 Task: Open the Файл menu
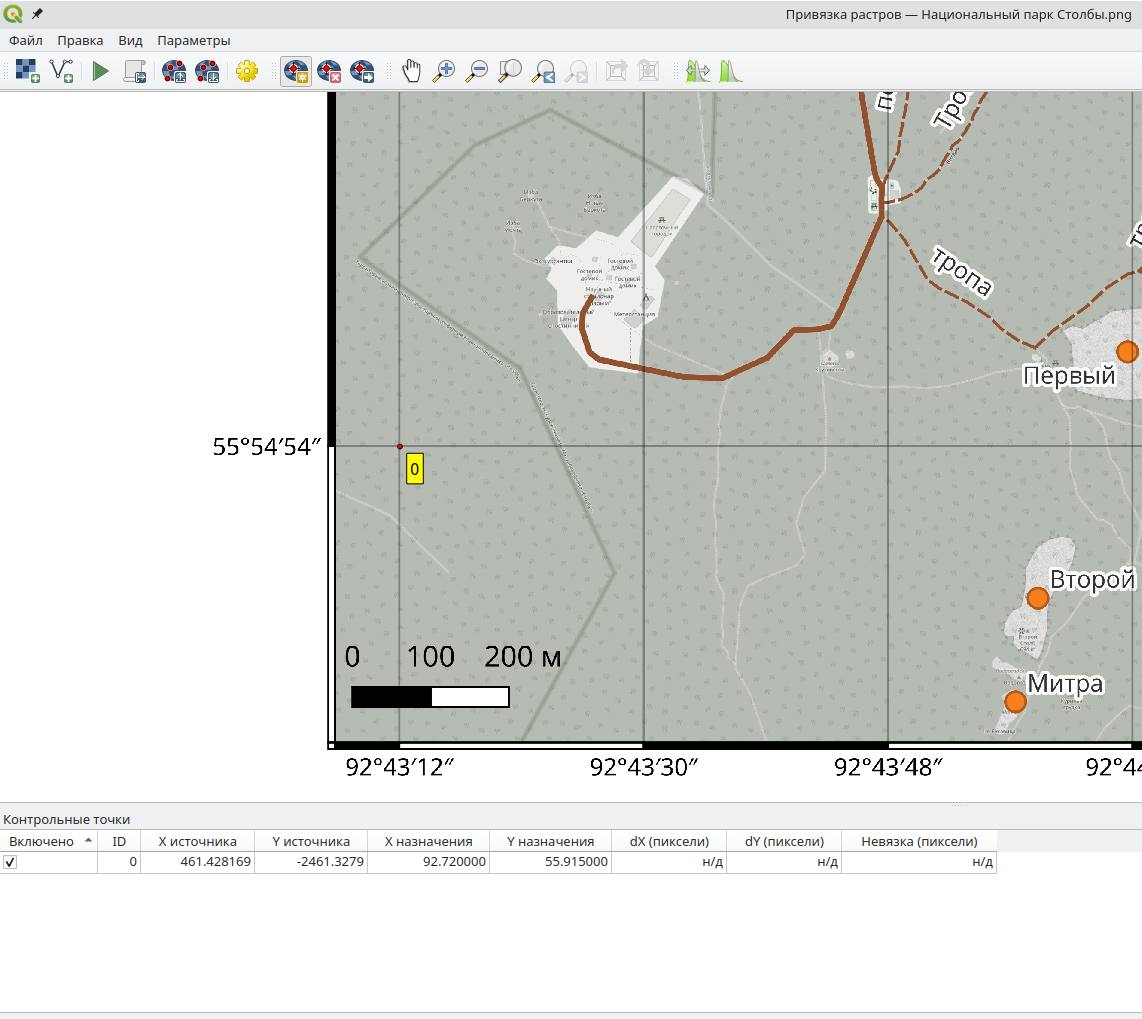26,41
